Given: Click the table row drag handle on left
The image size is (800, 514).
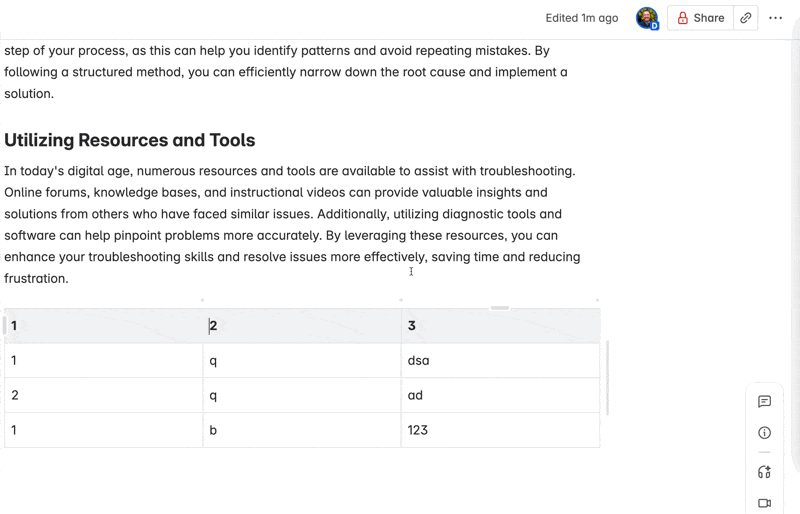Looking at the screenshot, I should (4, 325).
